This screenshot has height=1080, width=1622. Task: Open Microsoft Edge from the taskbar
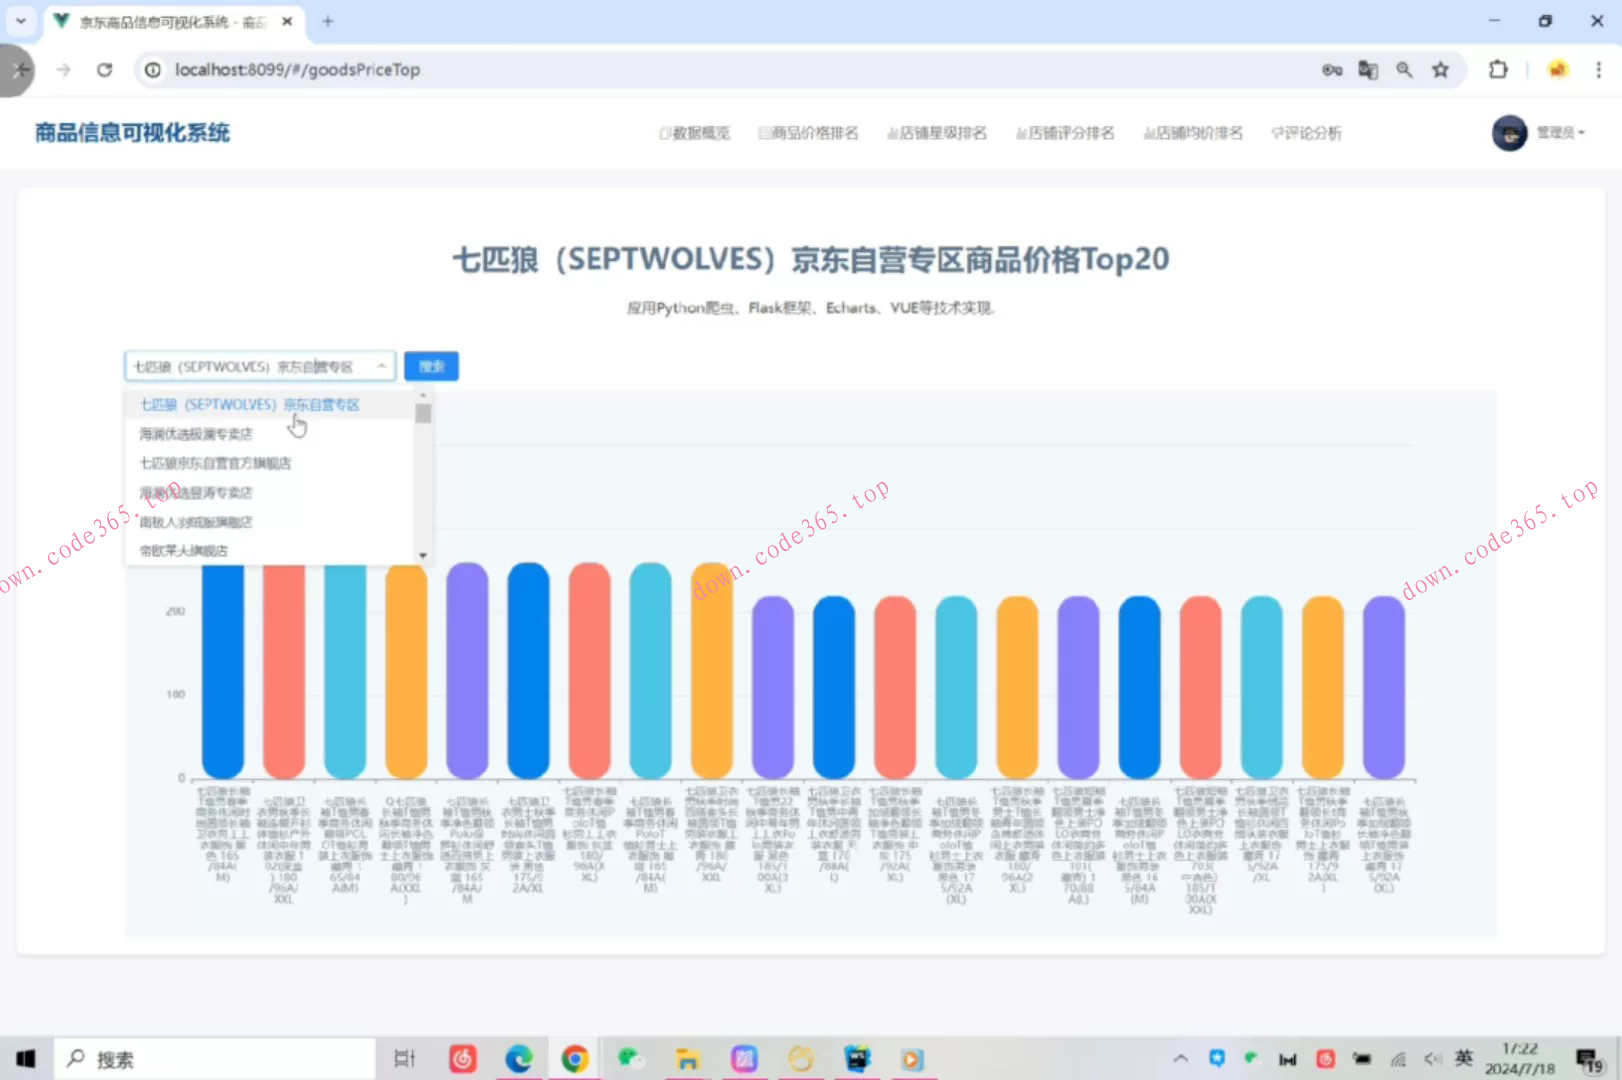coord(518,1059)
